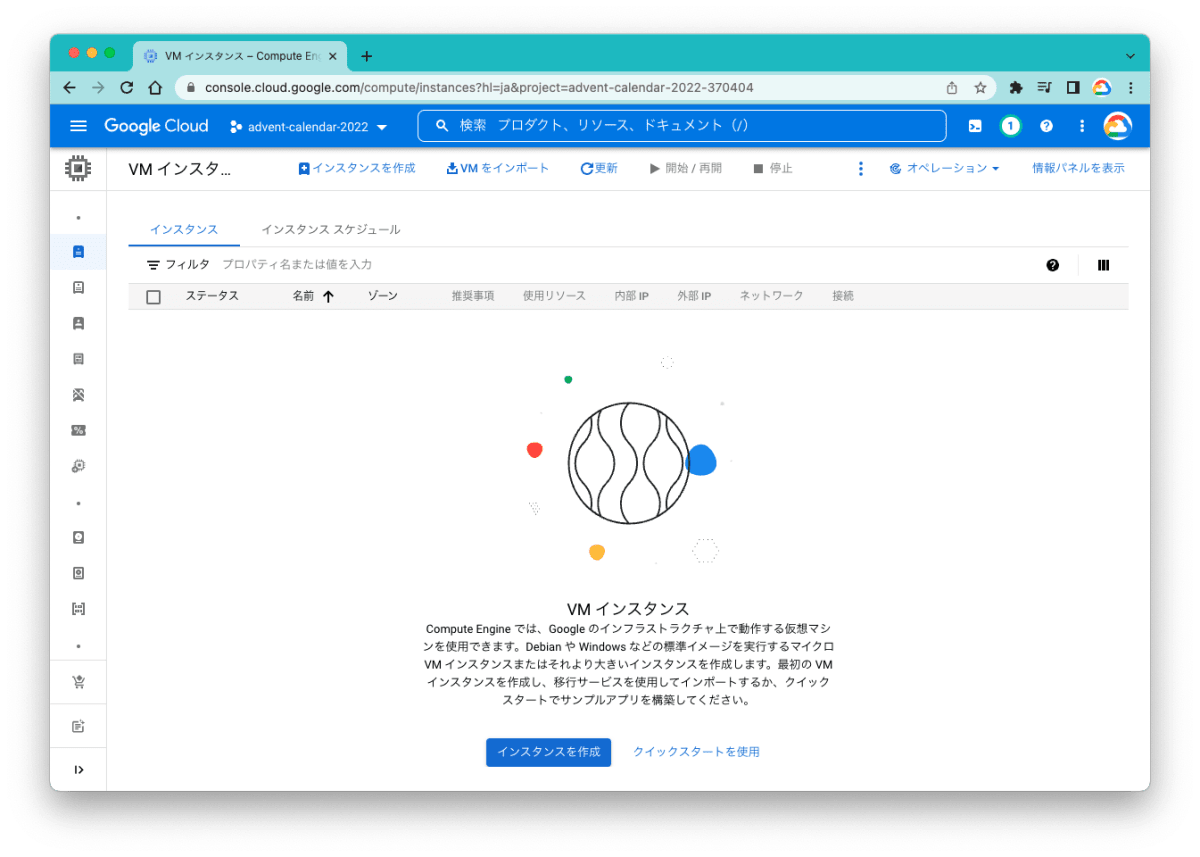This screenshot has height=857, width=1200.
Task: Open a new Chrome tab
Action: click(x=366, y=56)
